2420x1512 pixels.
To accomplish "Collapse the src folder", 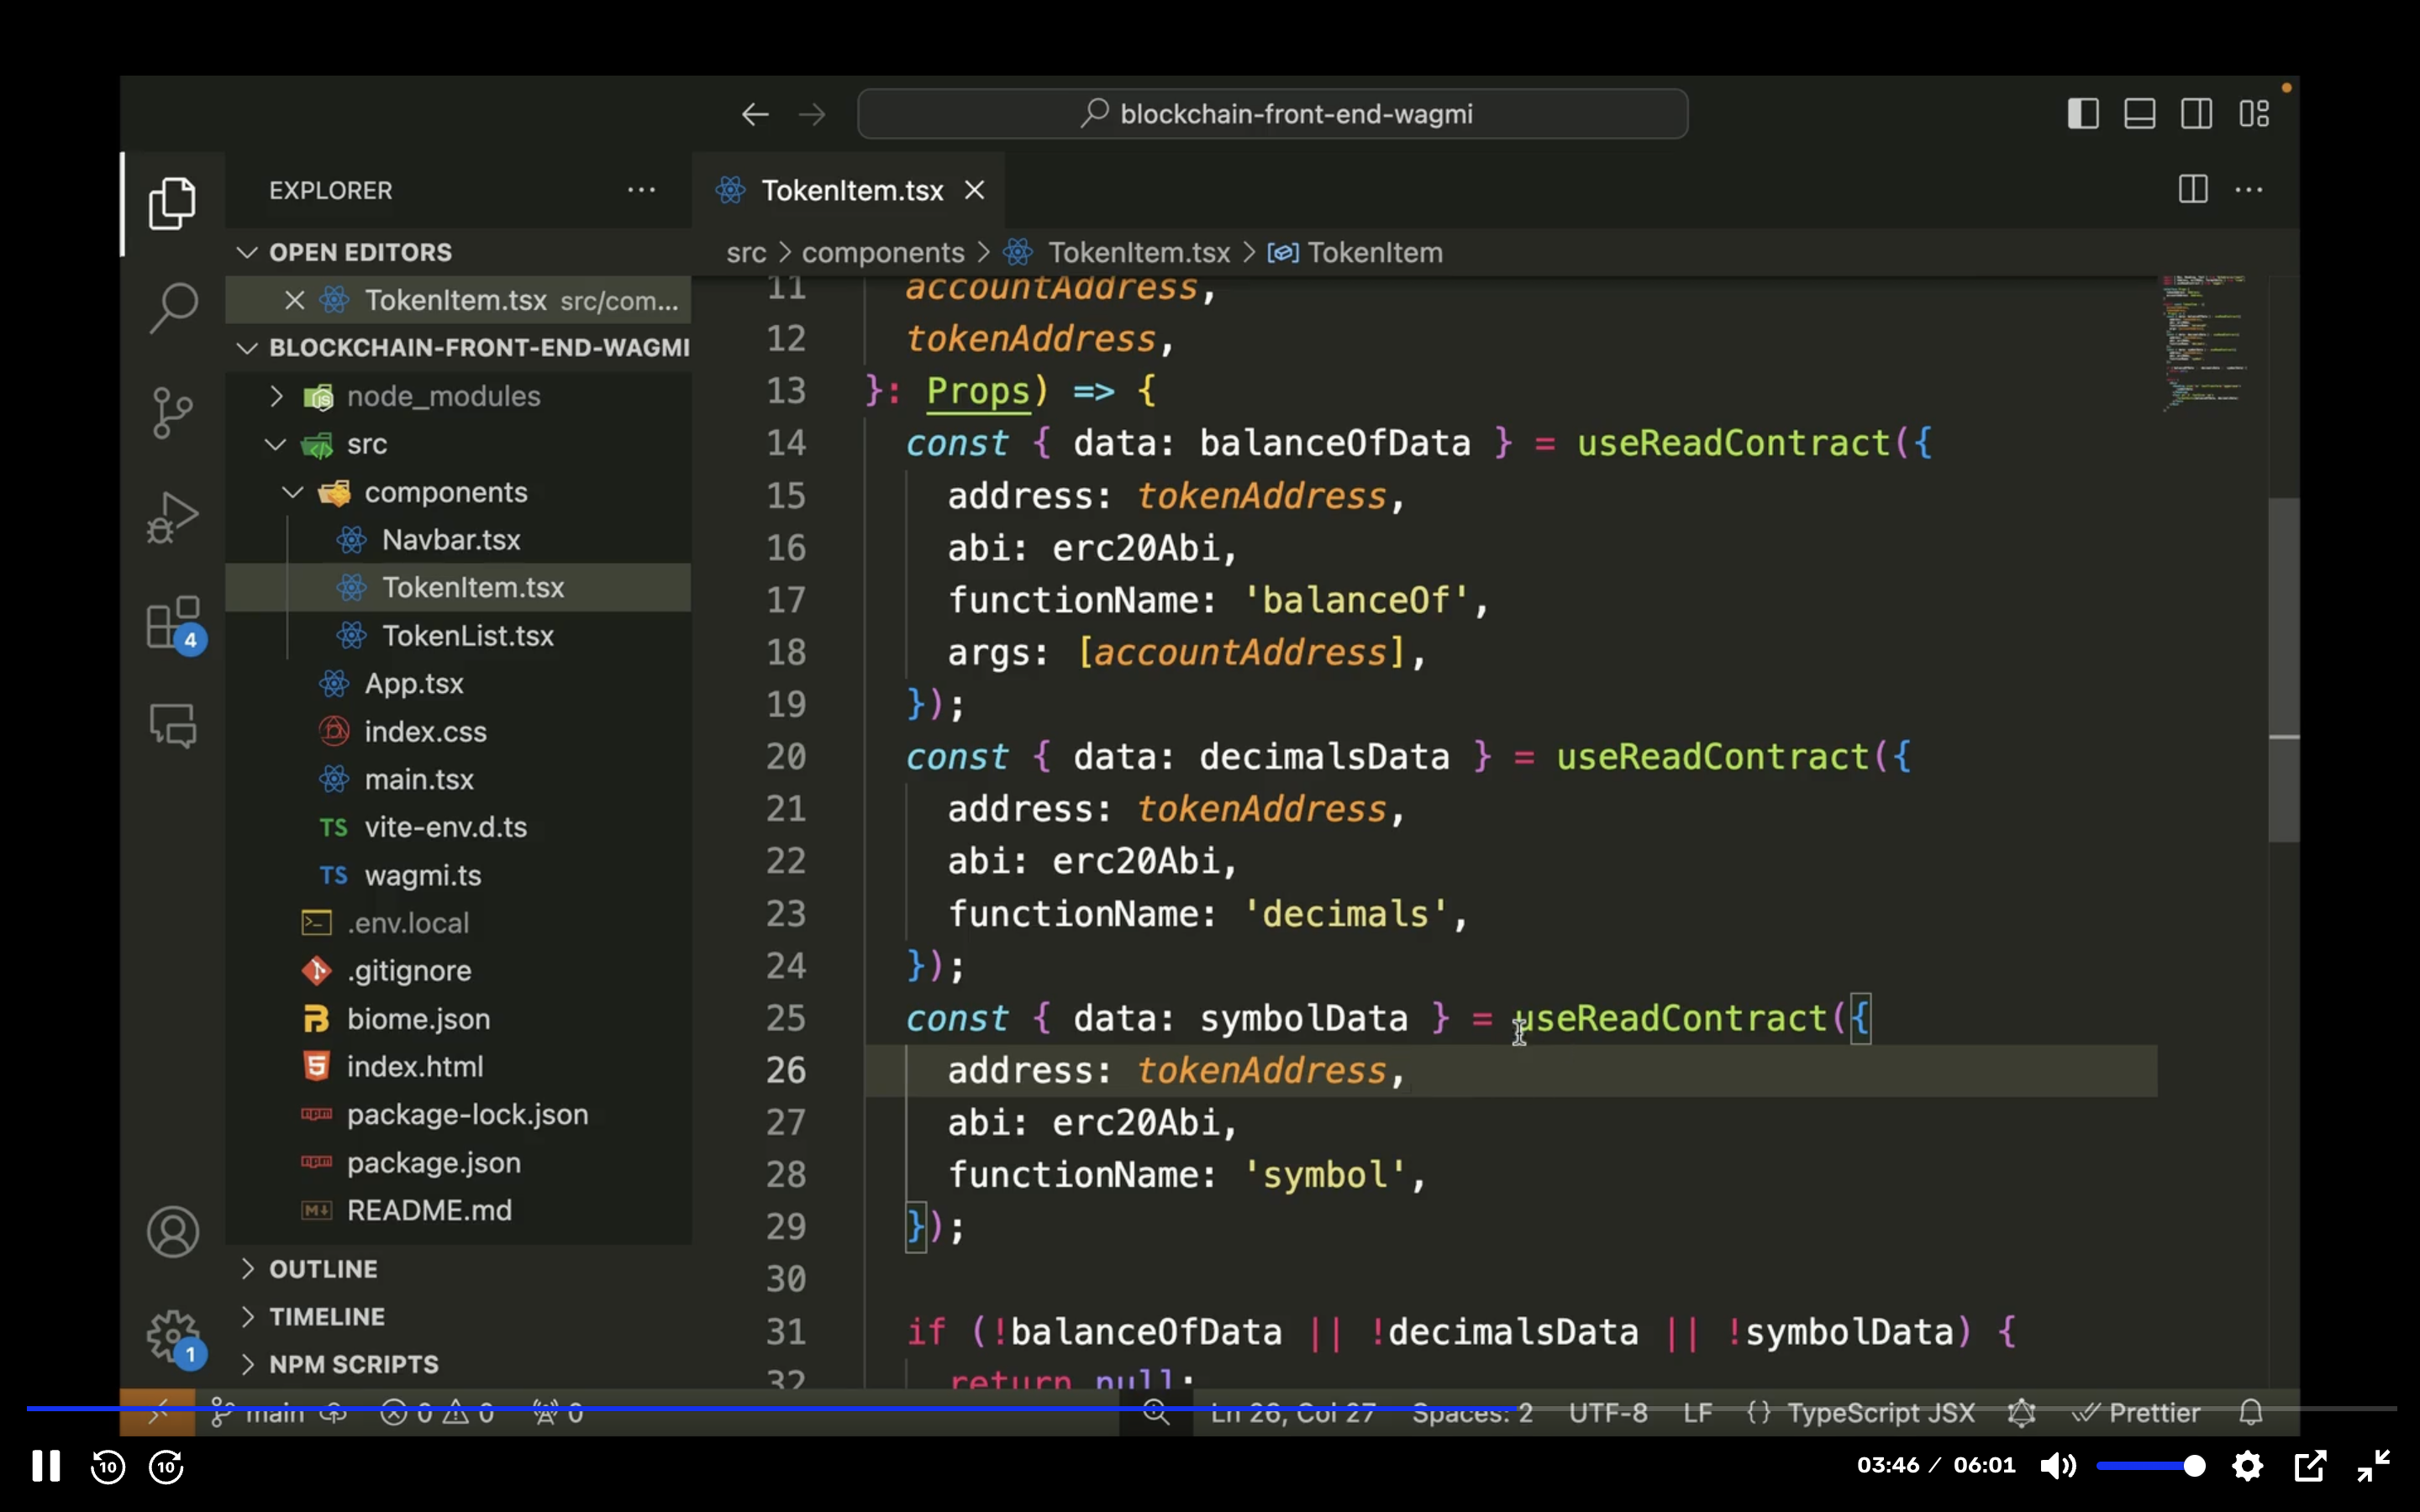I will [x=458, y=444].
